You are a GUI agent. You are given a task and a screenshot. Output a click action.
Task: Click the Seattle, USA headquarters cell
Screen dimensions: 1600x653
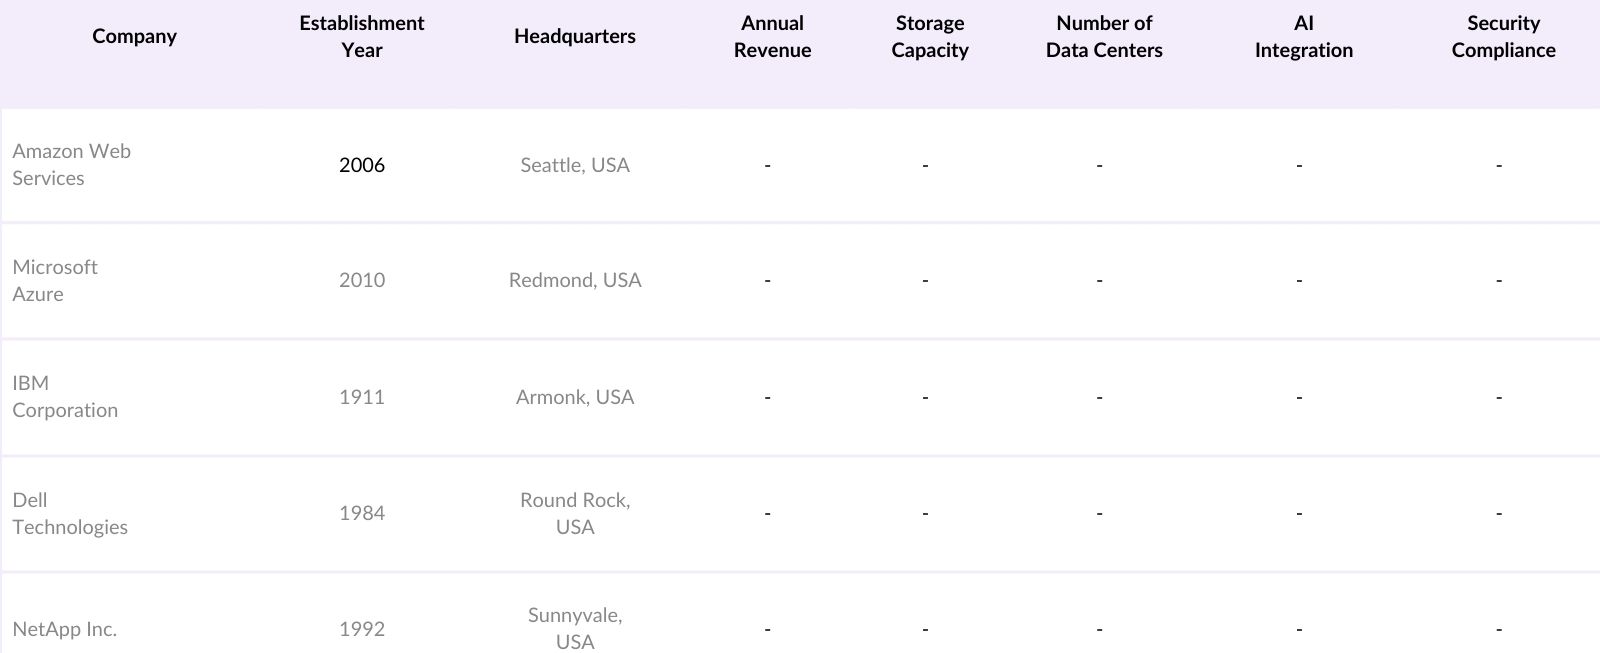coord(575,165)
